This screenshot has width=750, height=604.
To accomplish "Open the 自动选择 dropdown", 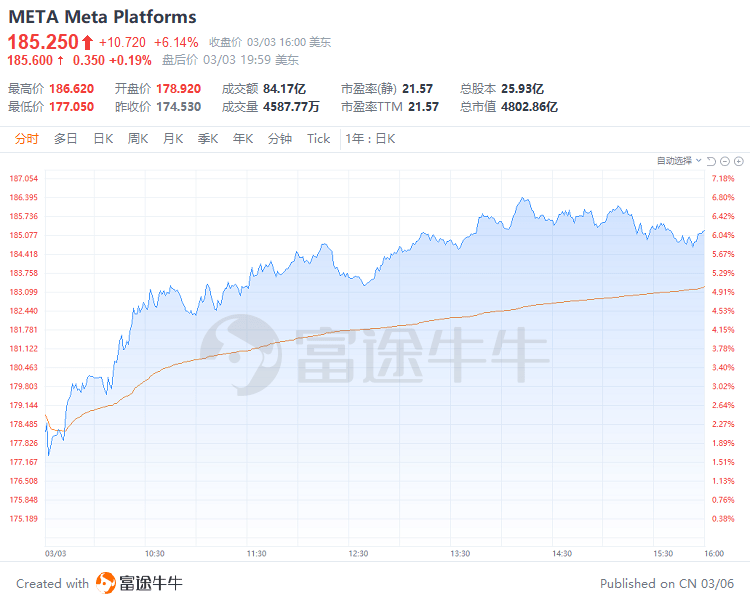I will click(x=679, y=161).
